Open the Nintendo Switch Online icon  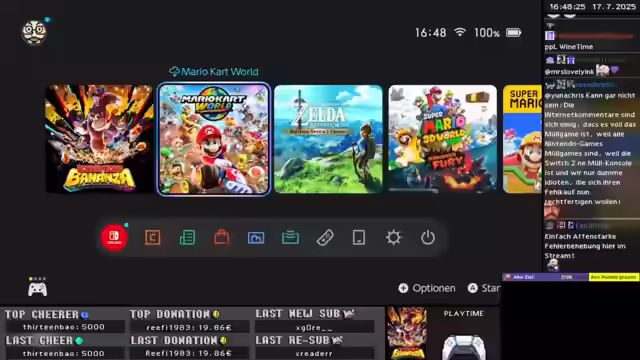click(114, 237)
